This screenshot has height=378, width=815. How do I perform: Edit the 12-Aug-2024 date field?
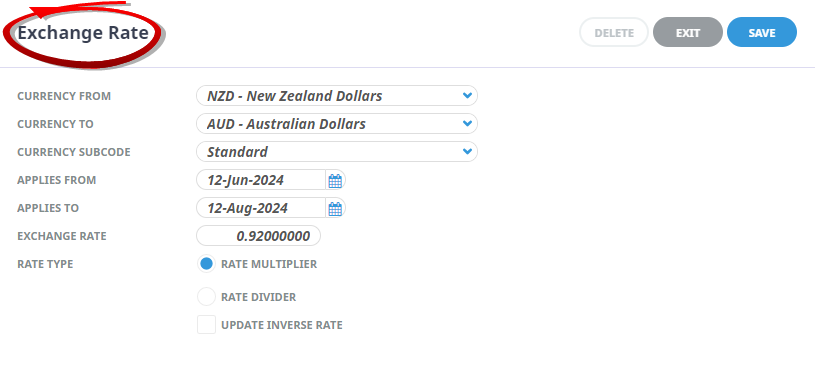click(x=261, y=208)
